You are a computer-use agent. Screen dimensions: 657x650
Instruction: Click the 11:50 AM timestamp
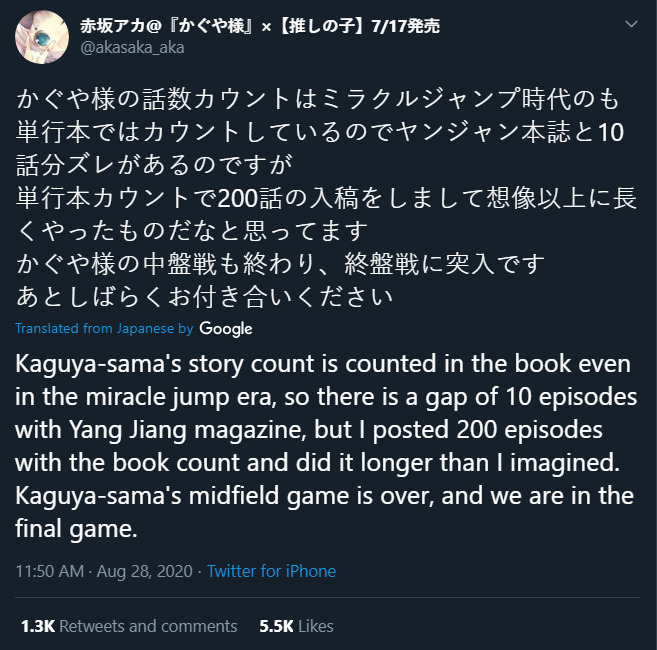(x=49, y=571)
